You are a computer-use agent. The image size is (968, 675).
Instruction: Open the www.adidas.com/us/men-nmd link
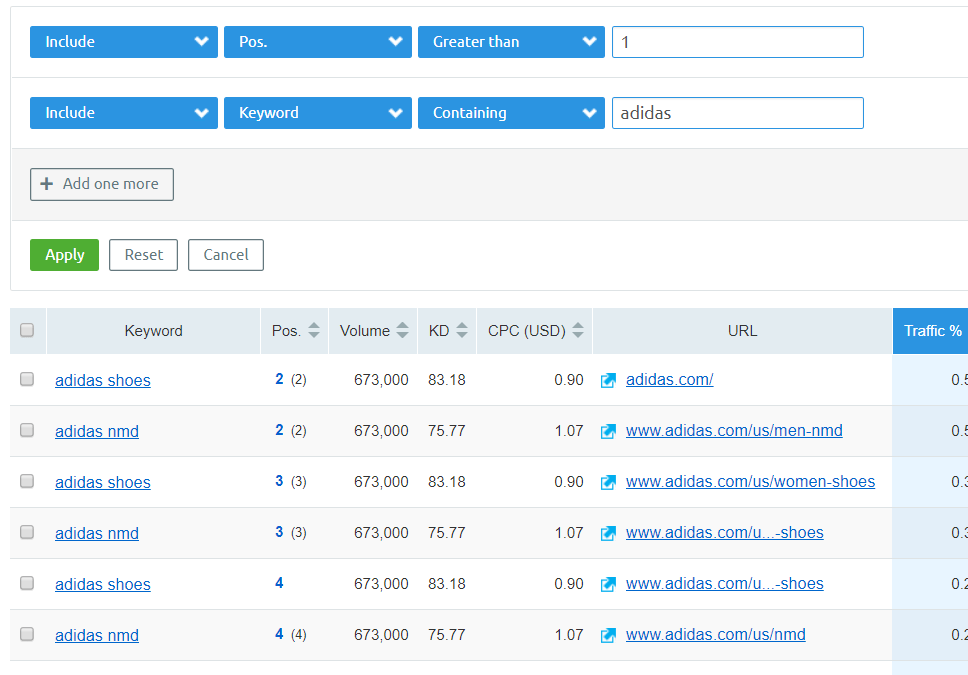(x=734, y=431)
